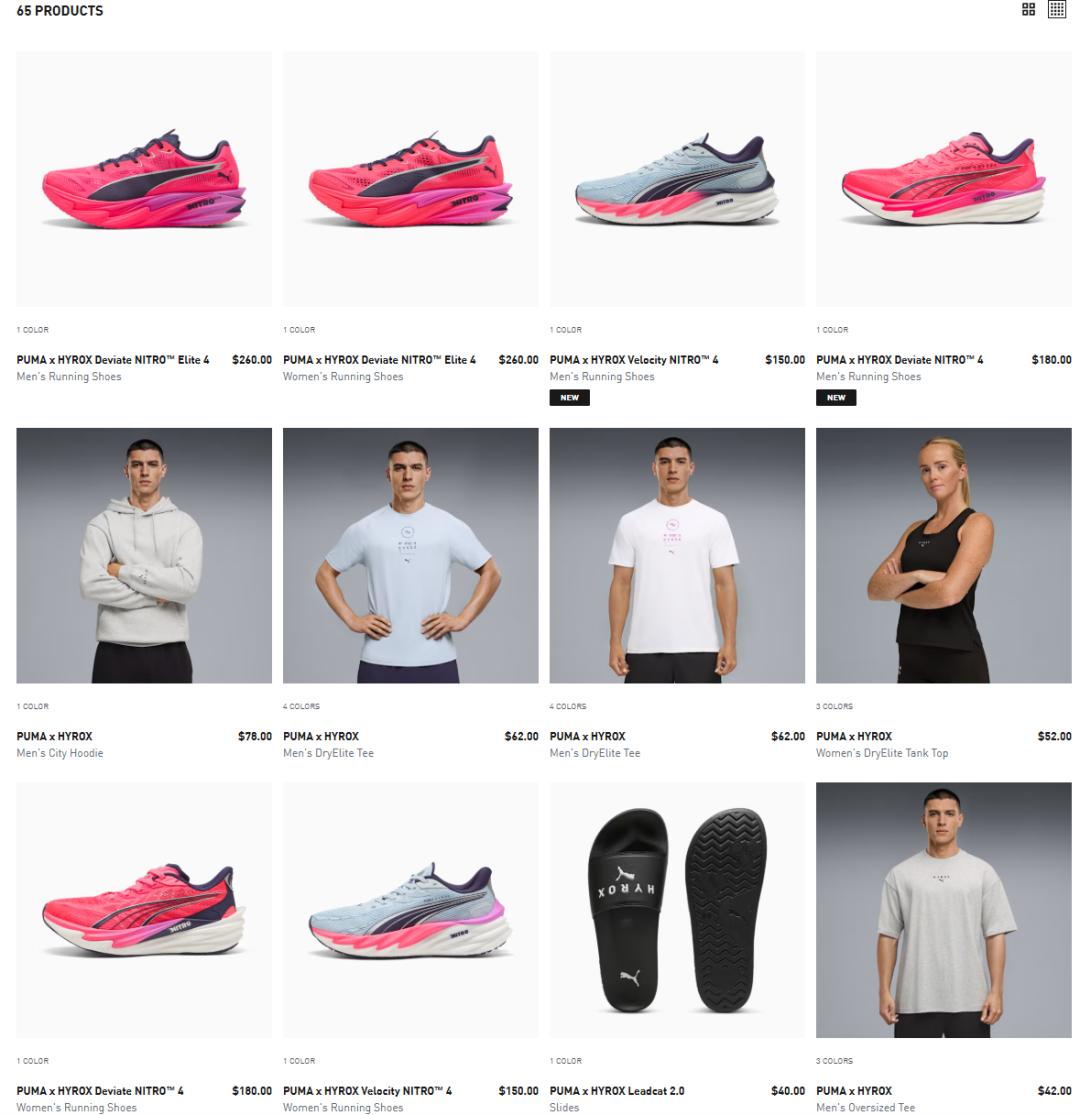Open the Leadcat 2.0 slides image
Screen dimensions: 1080x1115
(677, 910)
